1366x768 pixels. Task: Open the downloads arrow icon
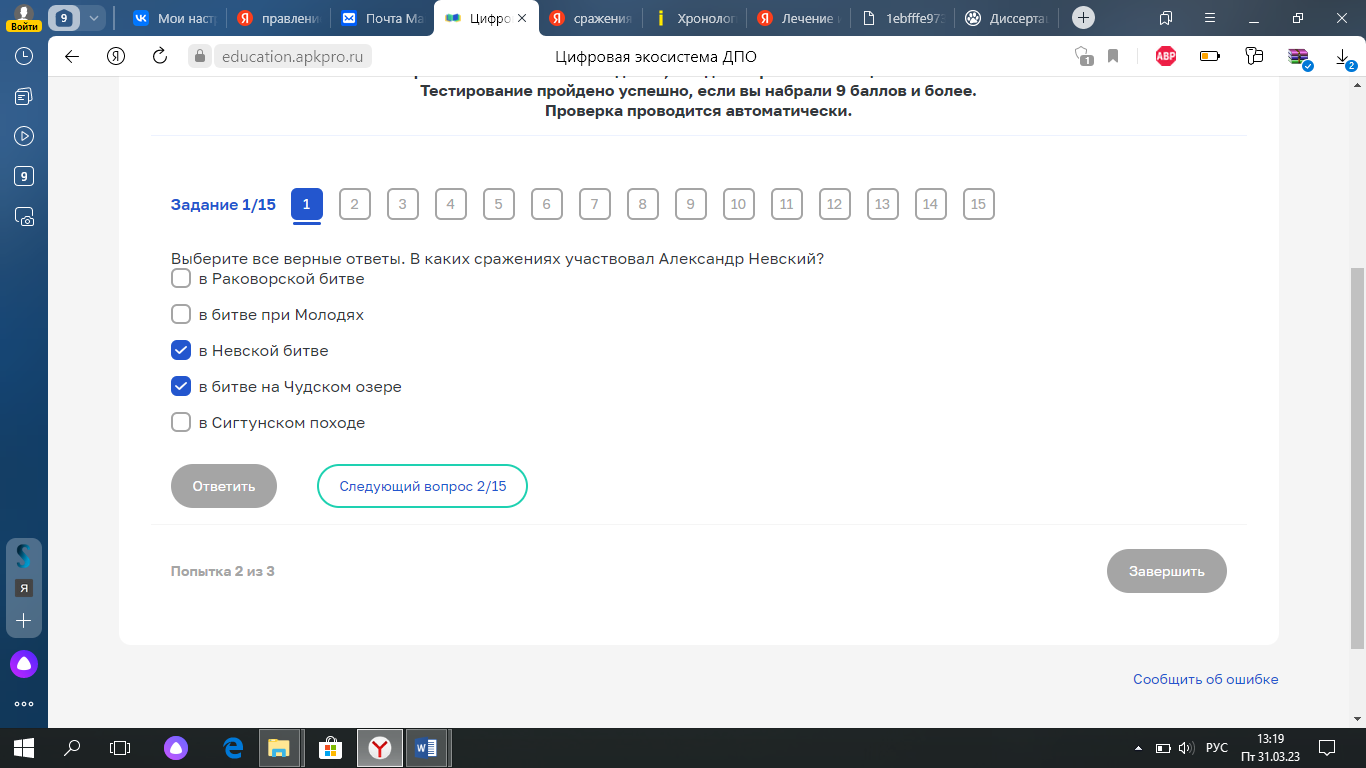click(1342, 57)
